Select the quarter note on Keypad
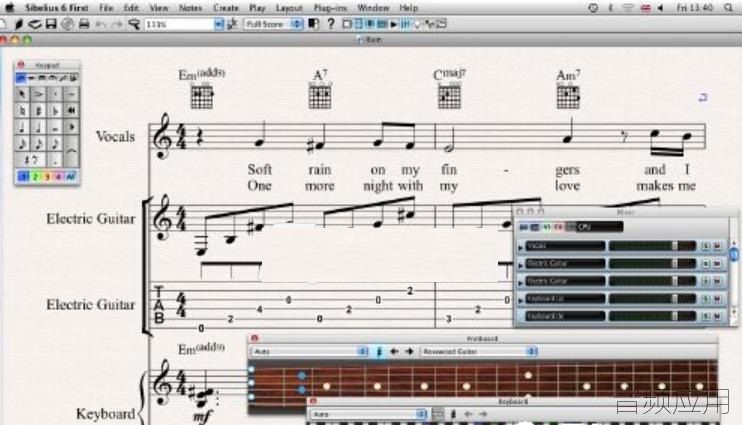 22,127
